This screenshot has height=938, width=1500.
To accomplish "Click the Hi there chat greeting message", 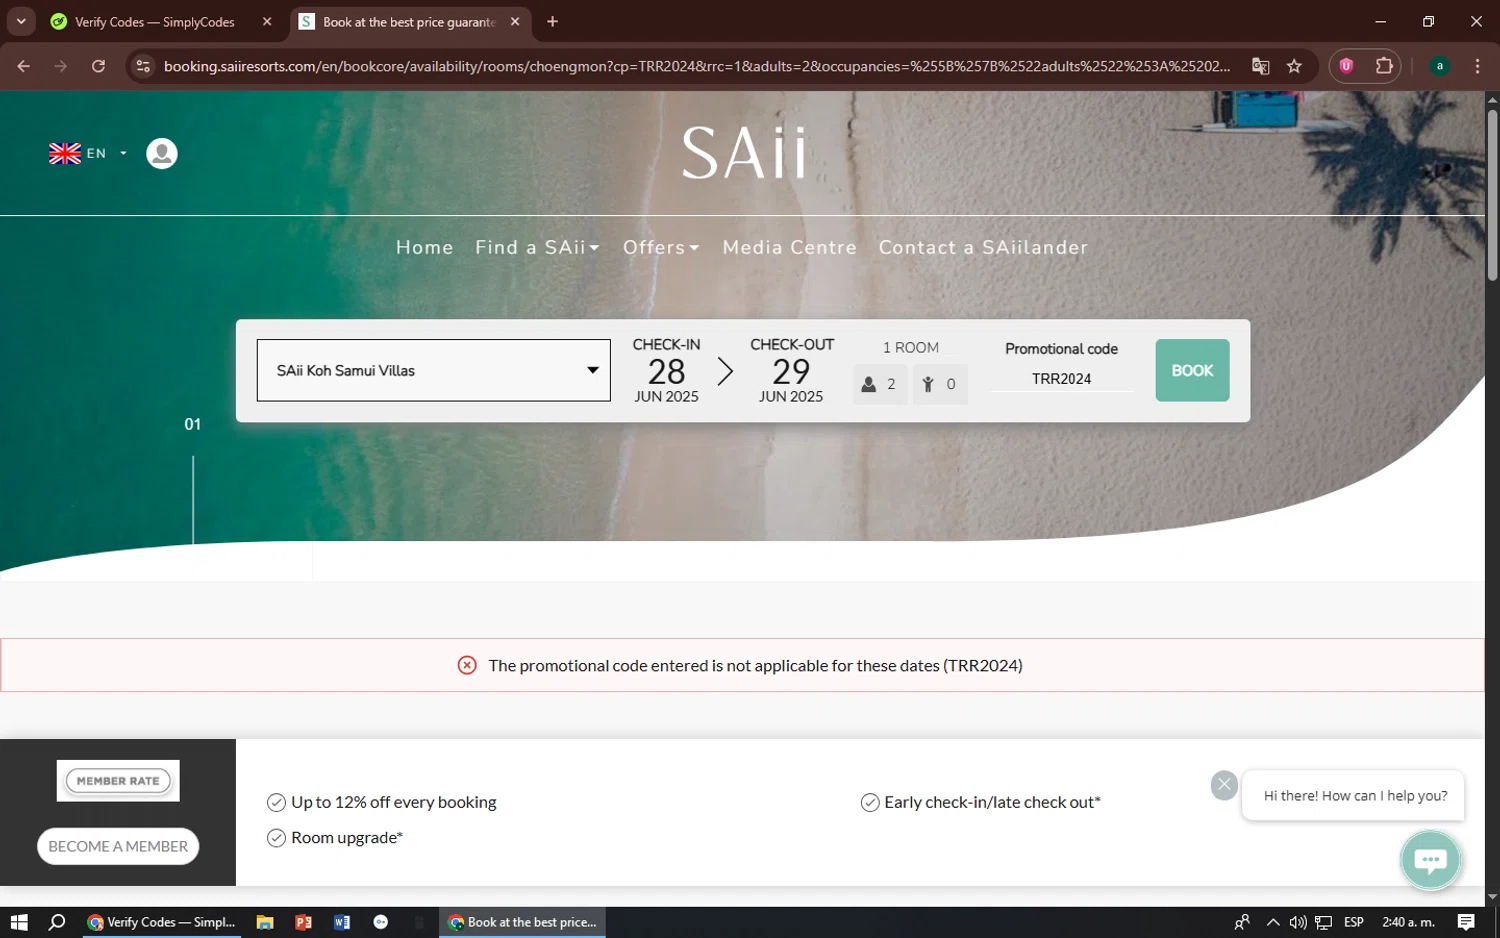I will tap(1354, 796).
